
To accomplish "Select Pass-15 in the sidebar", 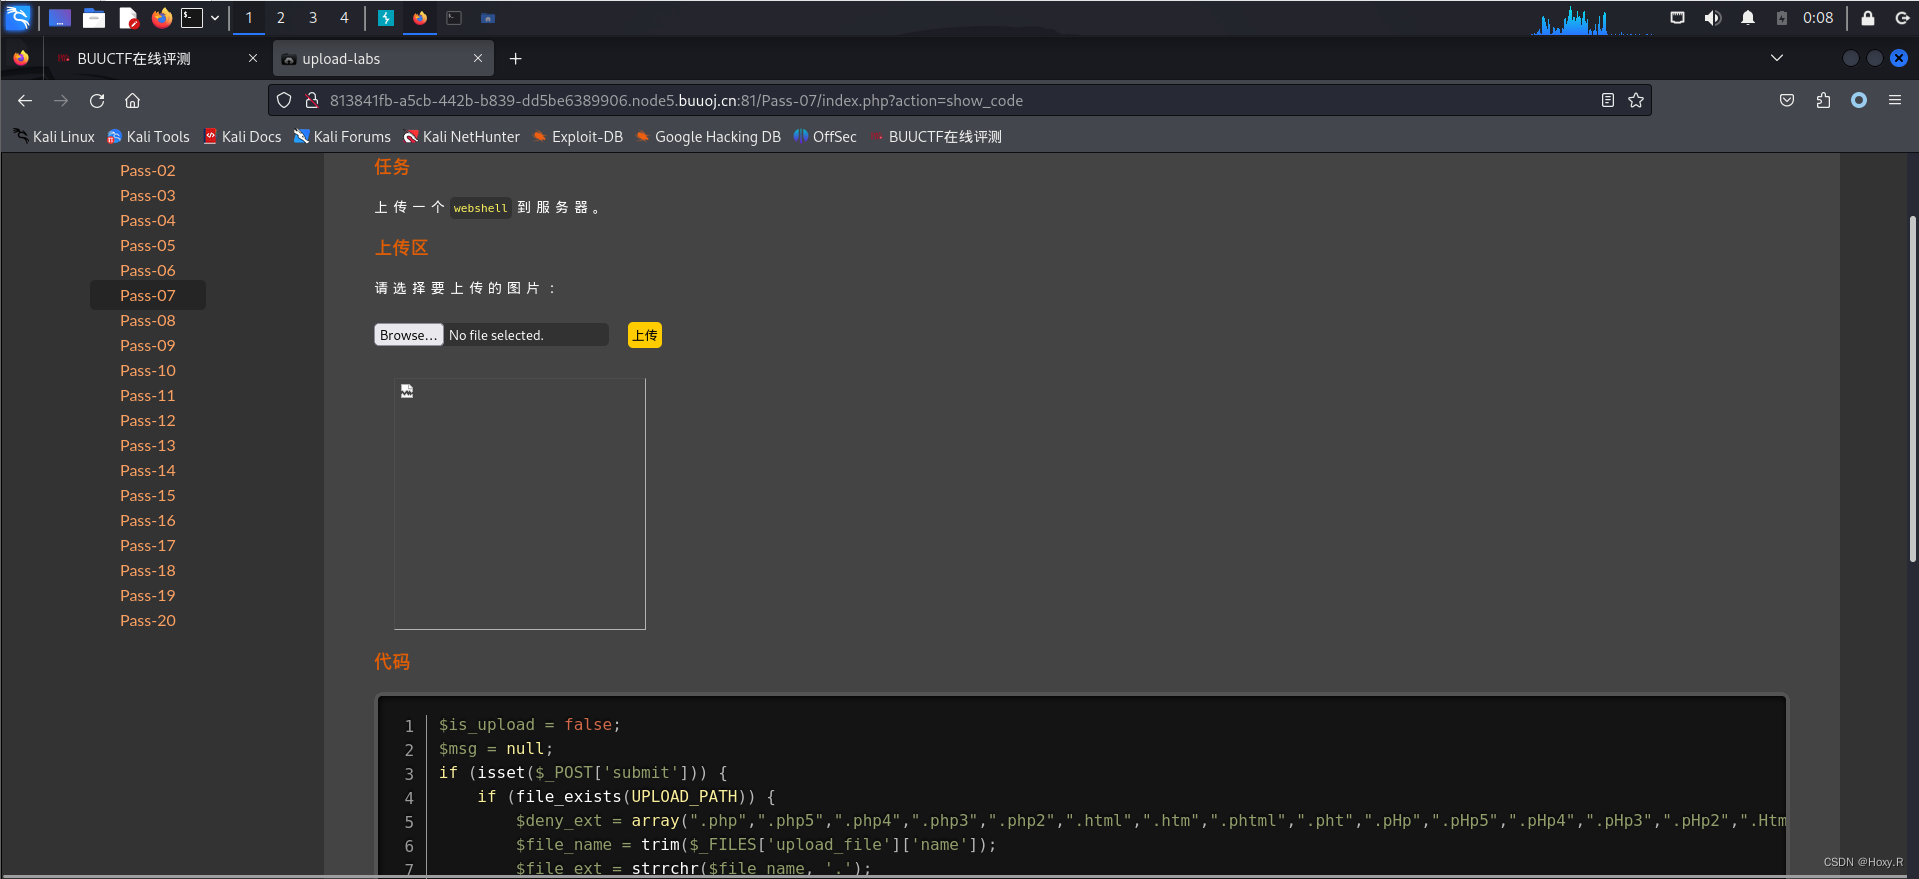I will click(x=148, y=496).
